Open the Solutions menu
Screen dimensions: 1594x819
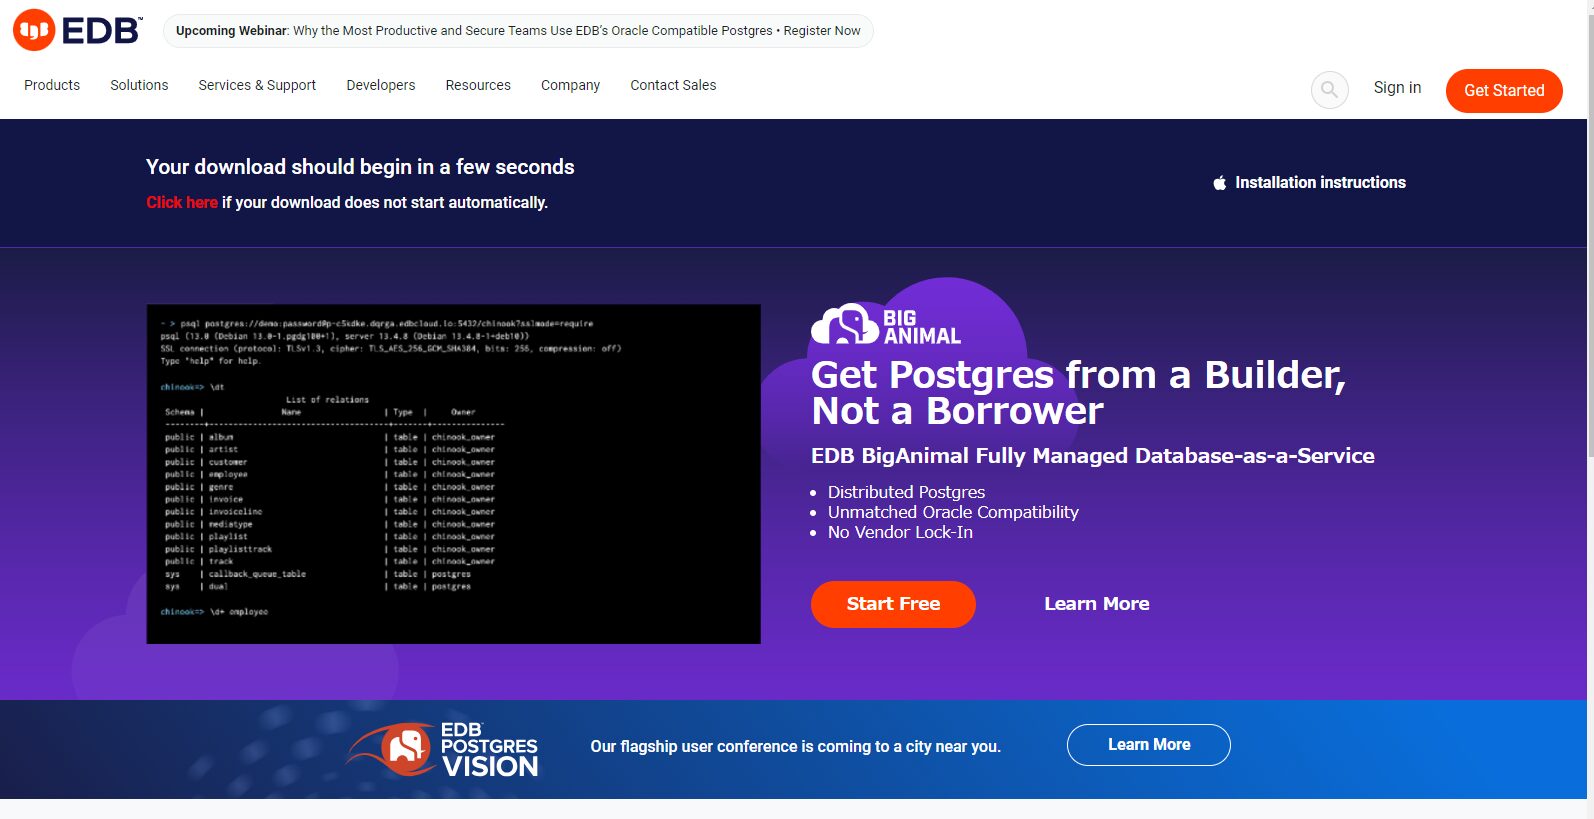pos(139,85)
